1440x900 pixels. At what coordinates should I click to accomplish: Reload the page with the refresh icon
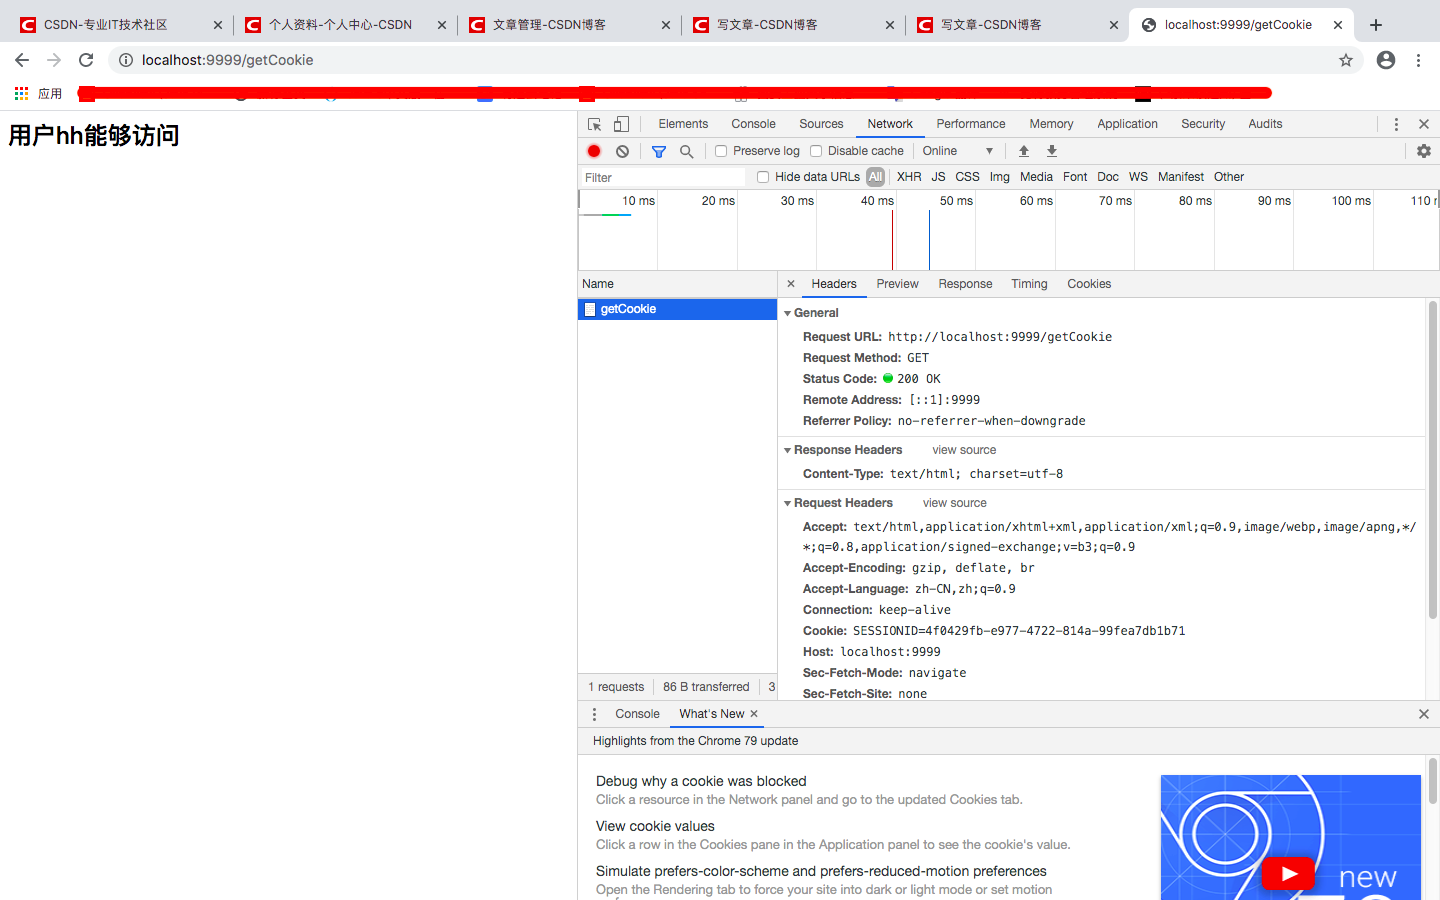[86, 60]
